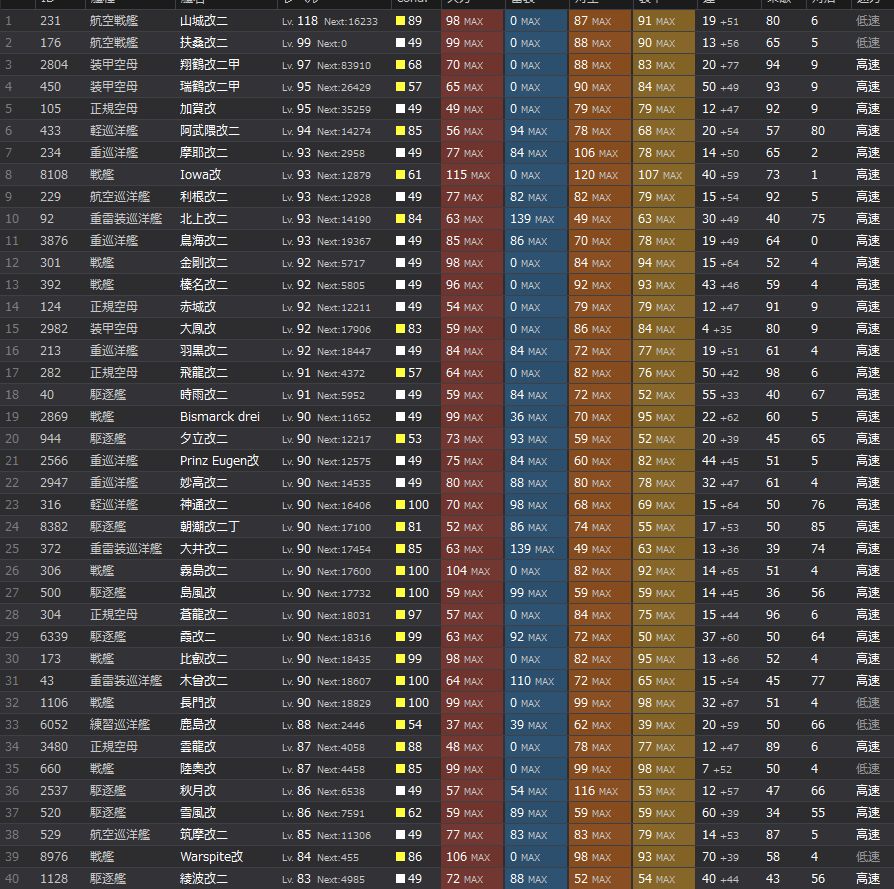Click the ship name 夕立改二
The height and width of the screenshot is (889, 894).
pyautogui.click(x=204, y=439)
